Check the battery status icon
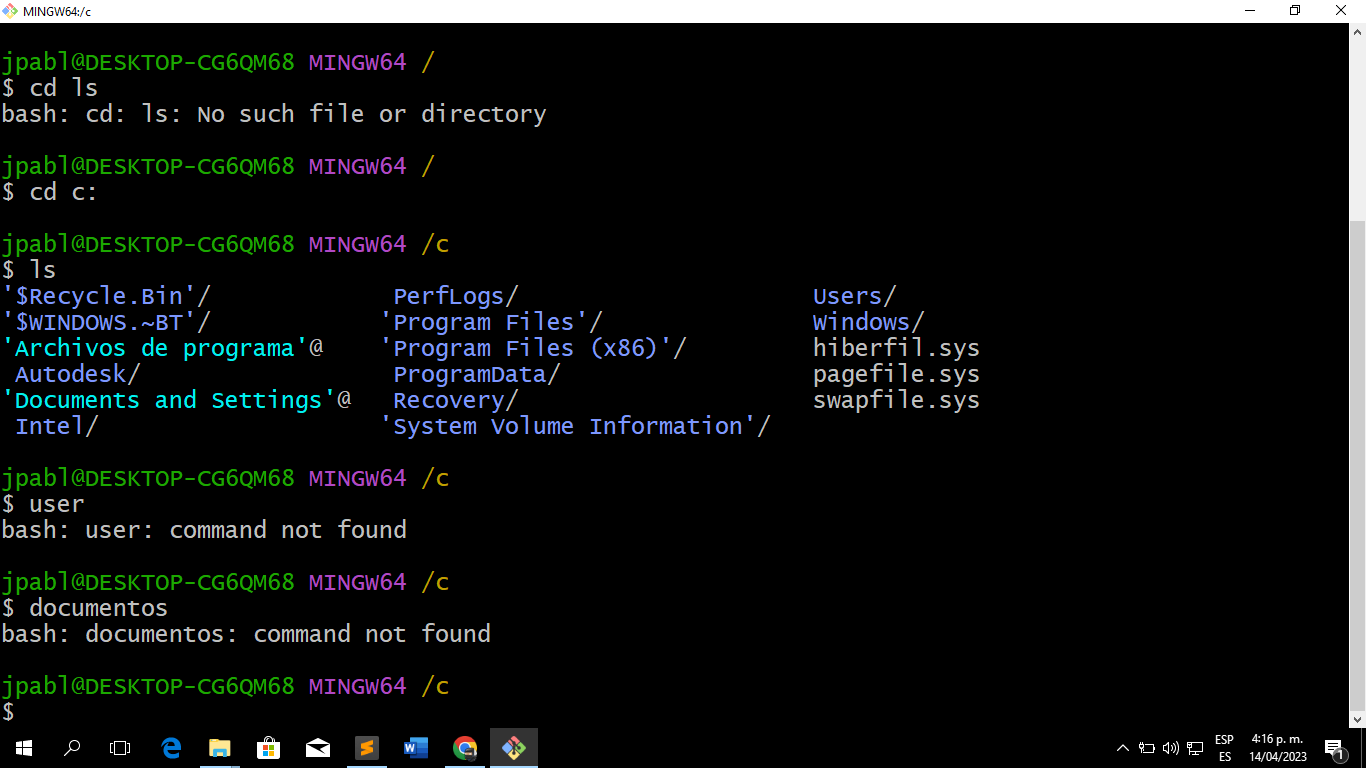This screenshot has height=768, width=1366. (1147, 748)
